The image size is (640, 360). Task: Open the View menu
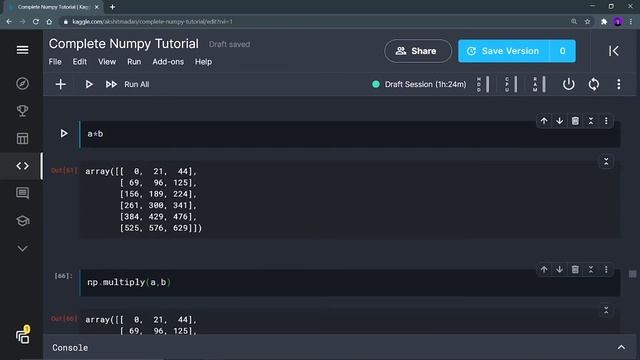(x=107, y=62)
